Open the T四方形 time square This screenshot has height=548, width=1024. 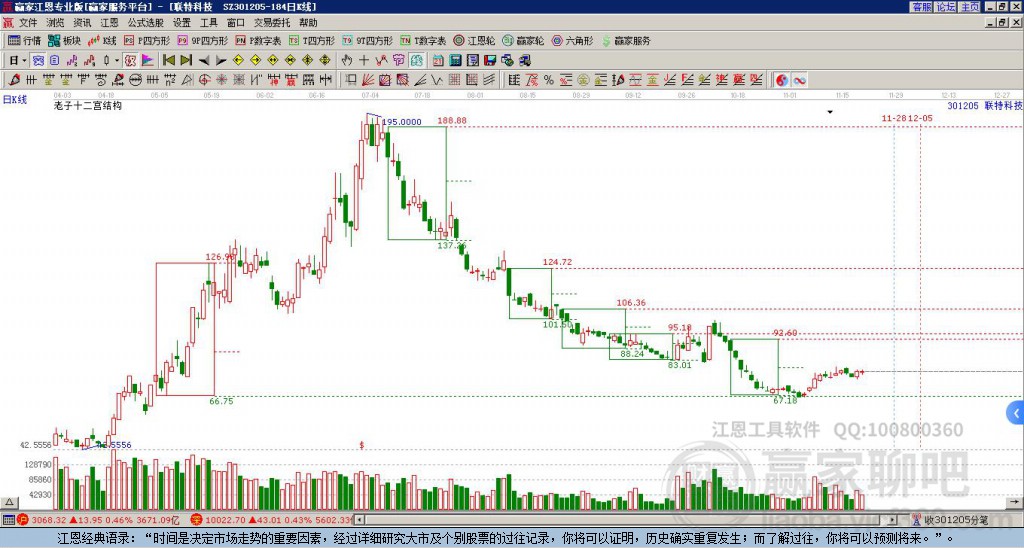point(312,40)
